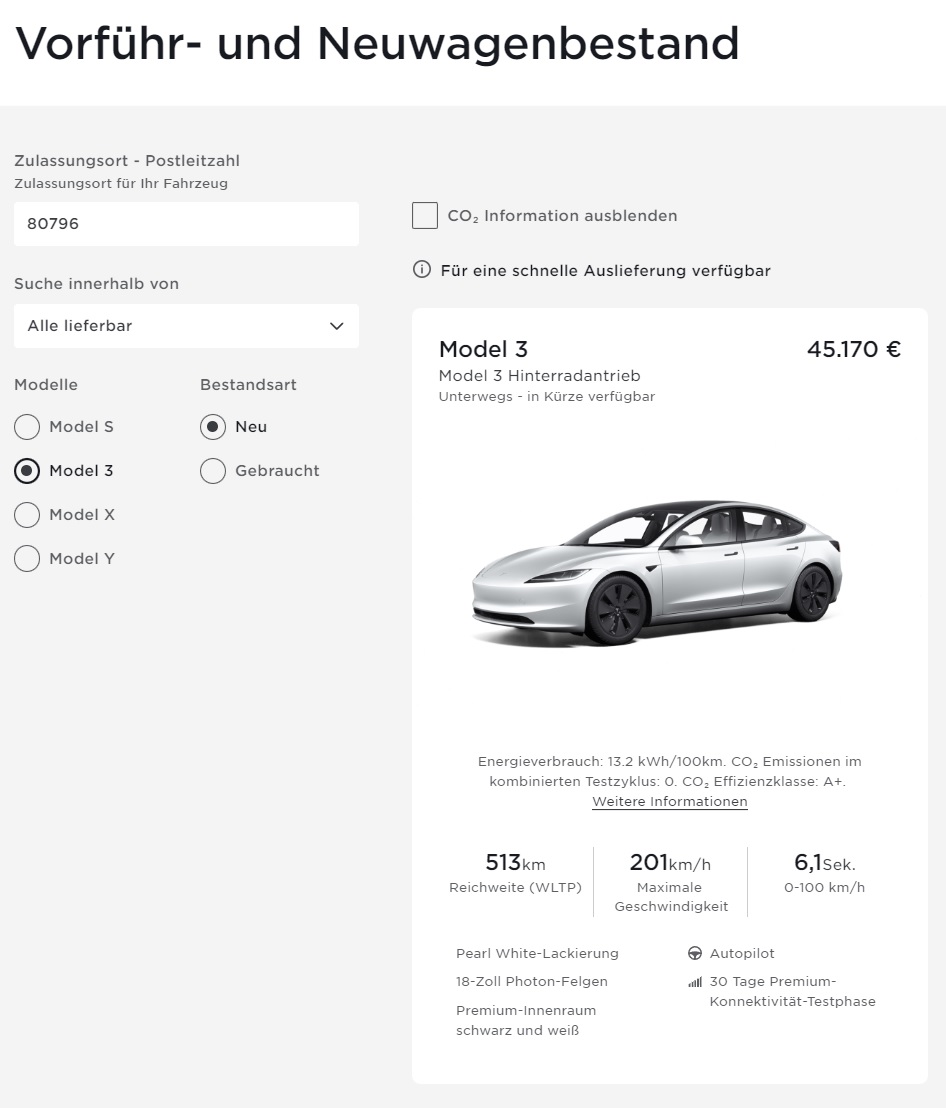
Task: Click the Model 3 listing title
Action: tap(483, 350)
